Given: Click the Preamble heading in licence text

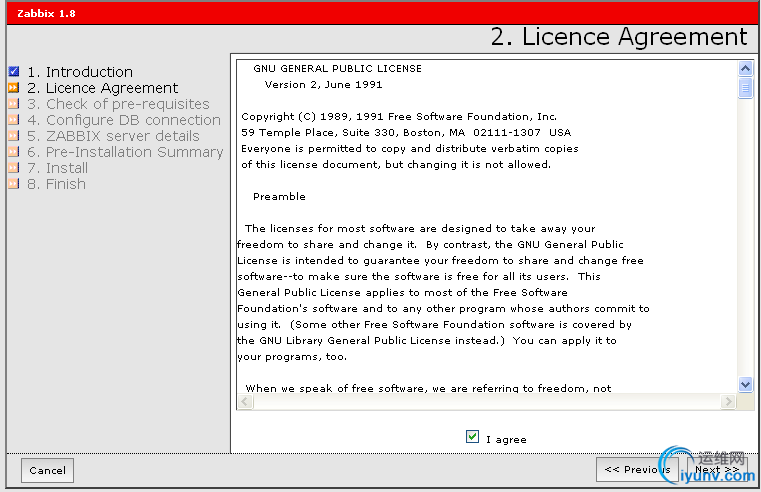Looking at the screenshot, I should (x=279, y=197).
